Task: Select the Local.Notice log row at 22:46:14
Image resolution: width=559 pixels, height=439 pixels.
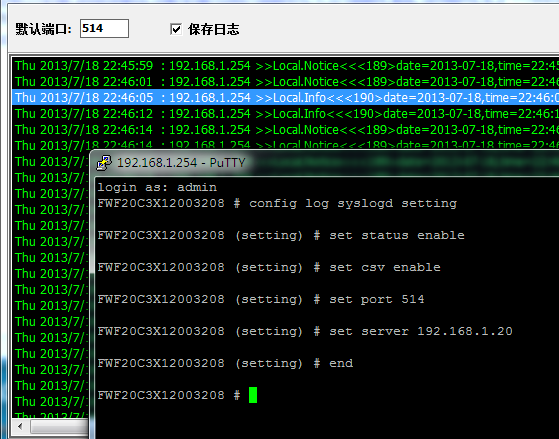Action: tap(286, 130)
